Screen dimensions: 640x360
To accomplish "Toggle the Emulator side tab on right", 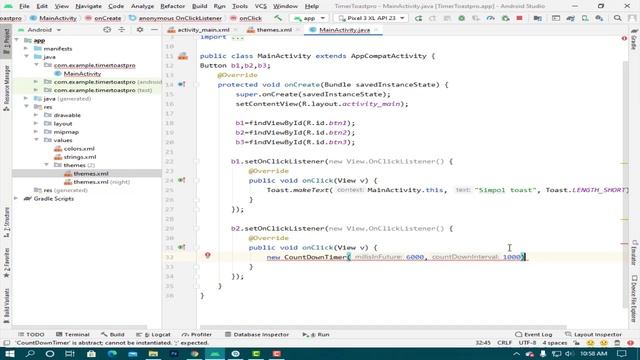I will point(634,252).
